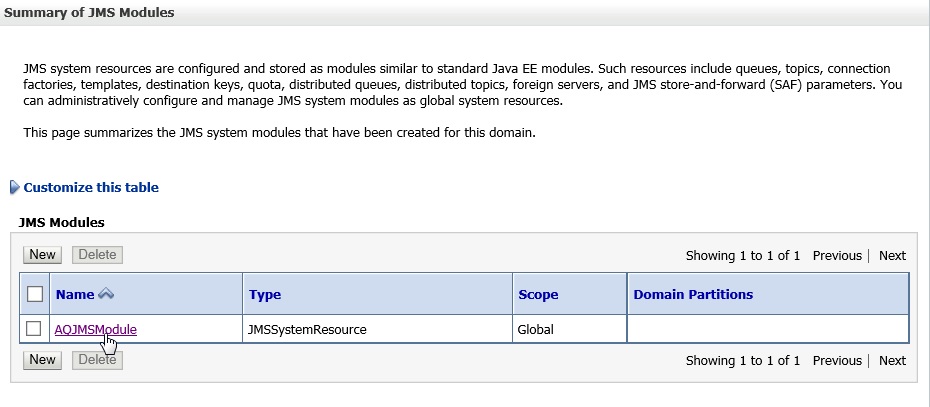The image size is (930, 407).
Task: Sort by the Name column header
Action: click(75, 294)
